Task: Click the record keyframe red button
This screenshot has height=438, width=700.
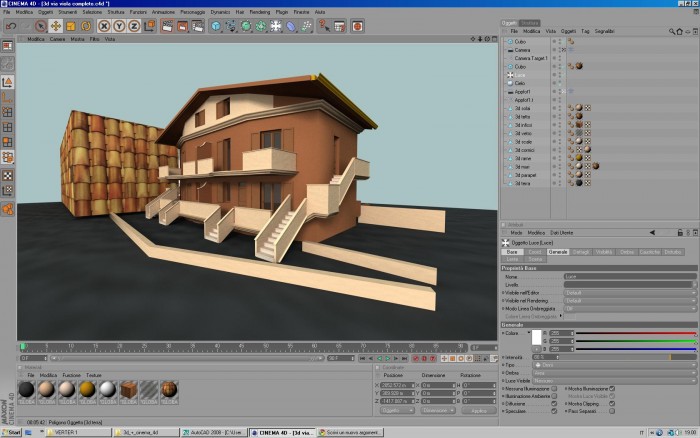Action: 416,359
